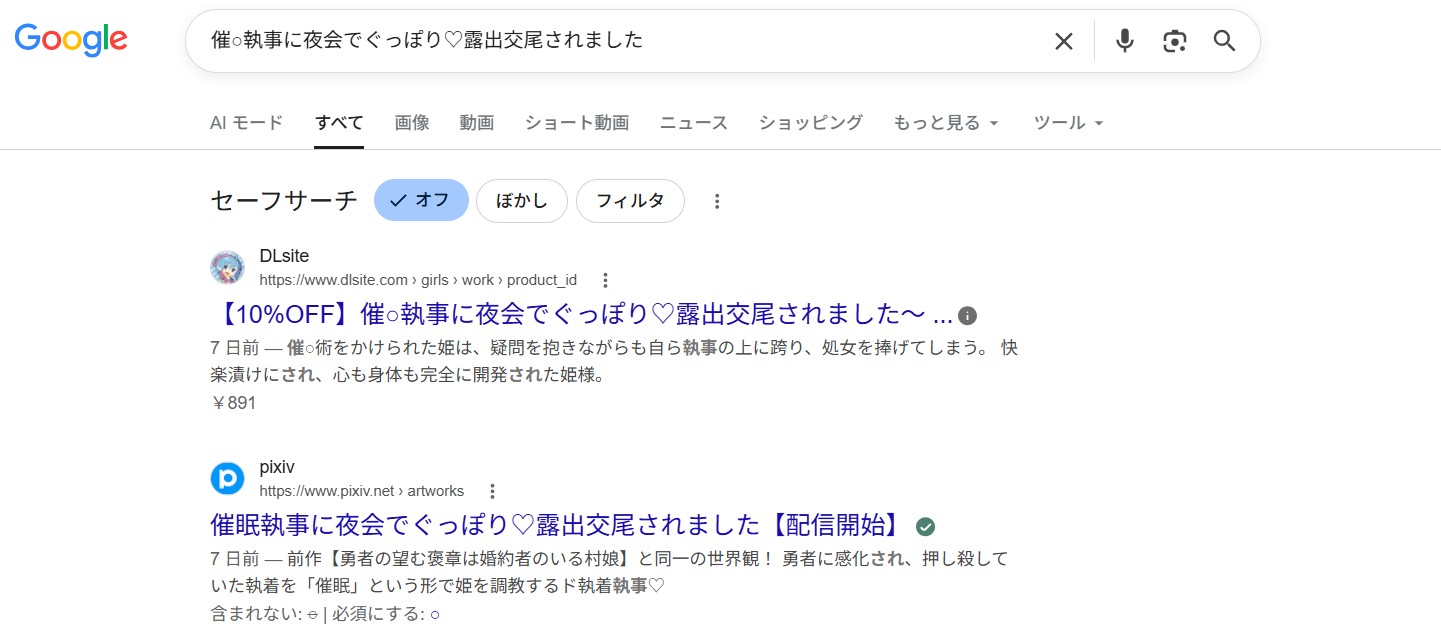Open the pixiv 【配信開始】 result title link
Image resolution: width=1441 pixels, height=636 pixels.
pyautogui.click(x=559, y=527)
